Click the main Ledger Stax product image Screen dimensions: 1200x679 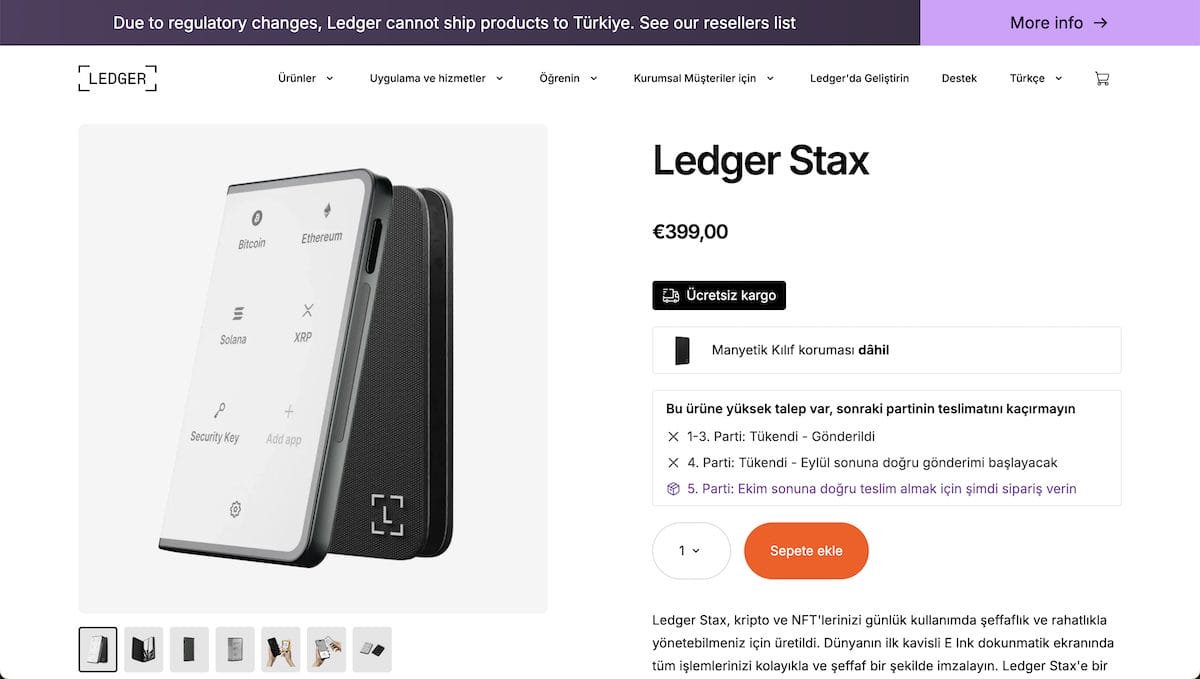point(313,368)
